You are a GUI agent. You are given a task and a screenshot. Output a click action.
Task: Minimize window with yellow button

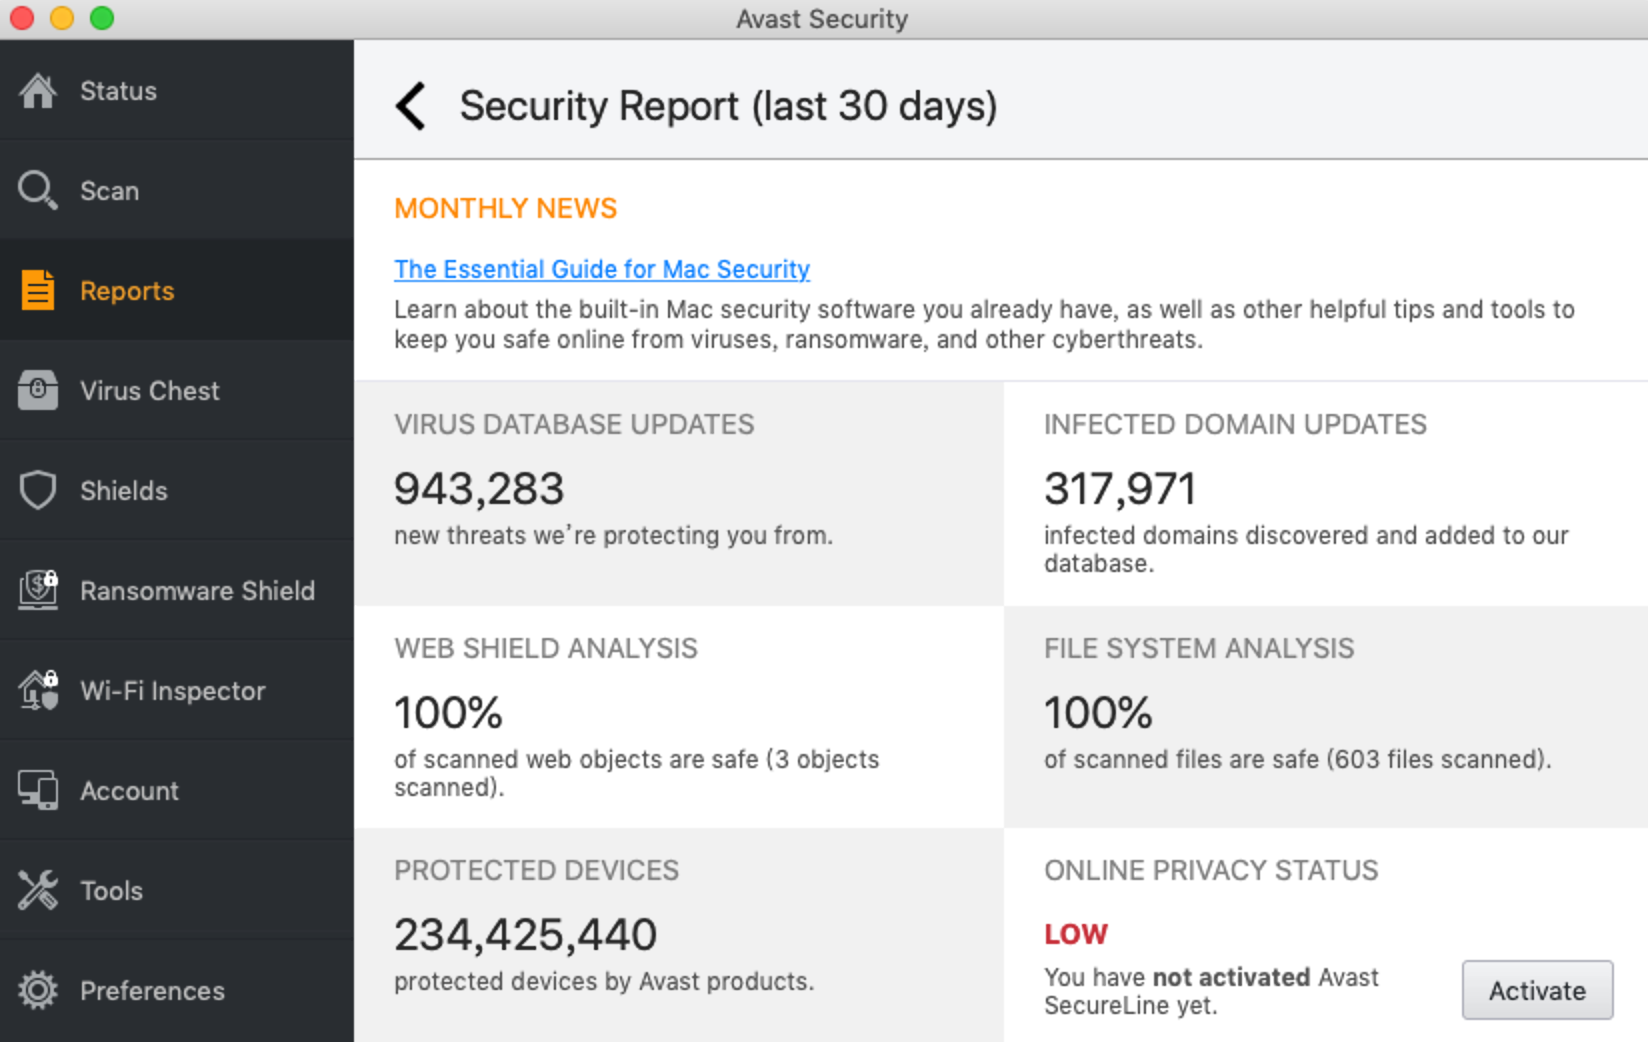62,18
